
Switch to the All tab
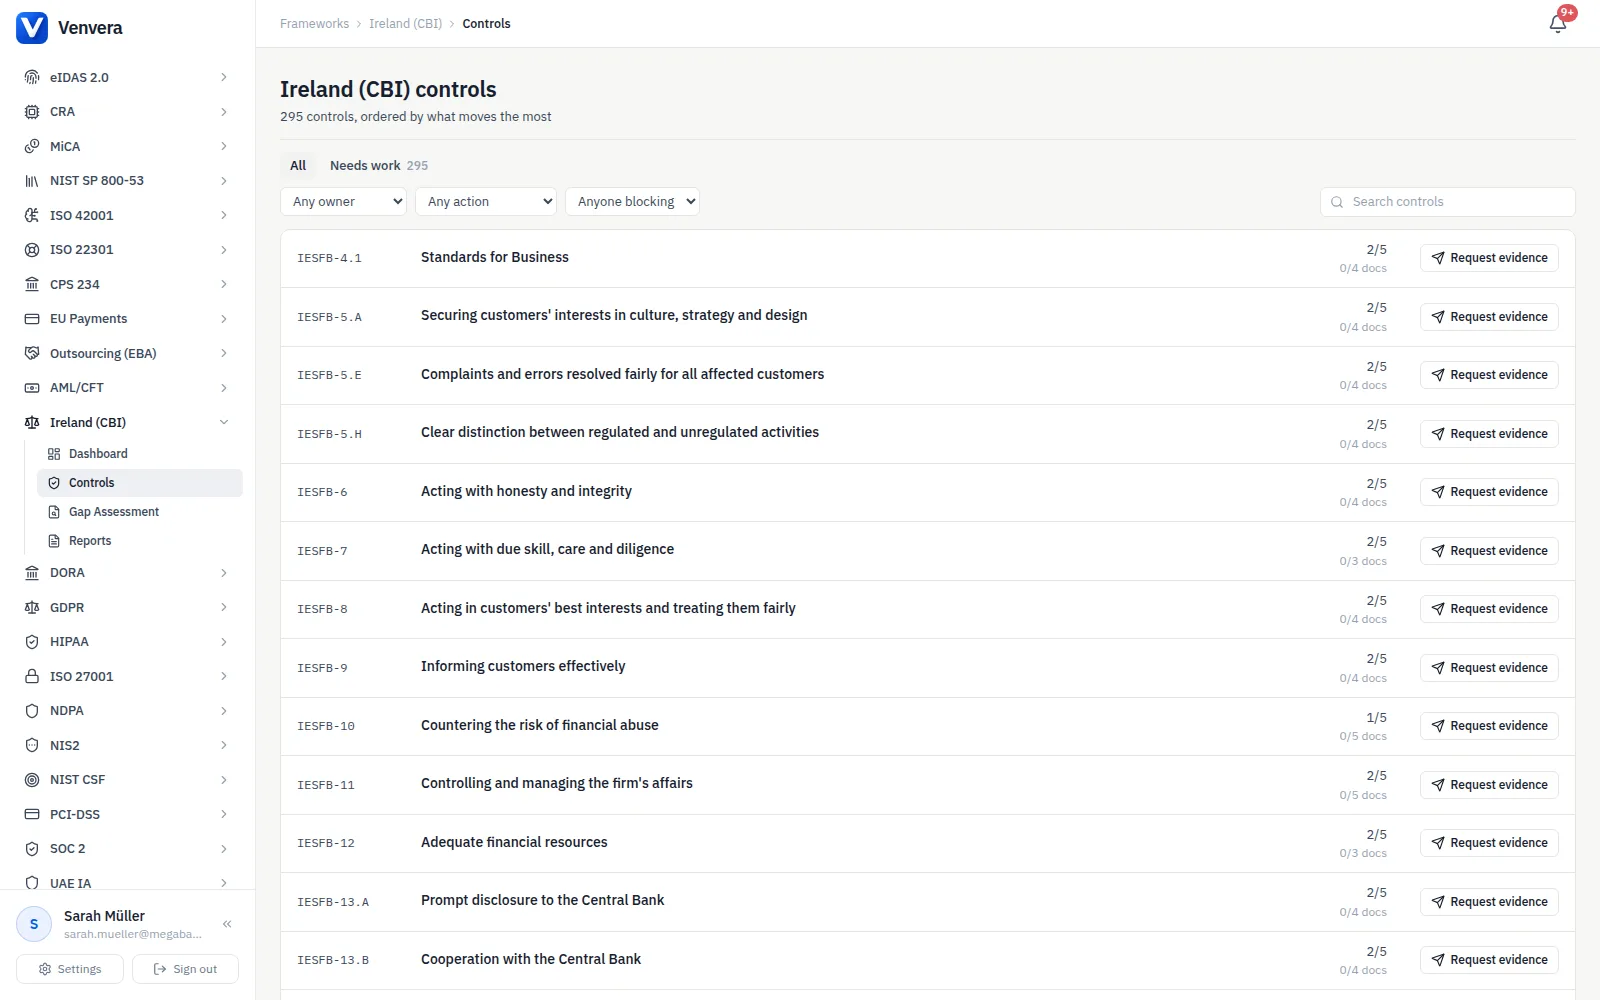coord(298,166)
